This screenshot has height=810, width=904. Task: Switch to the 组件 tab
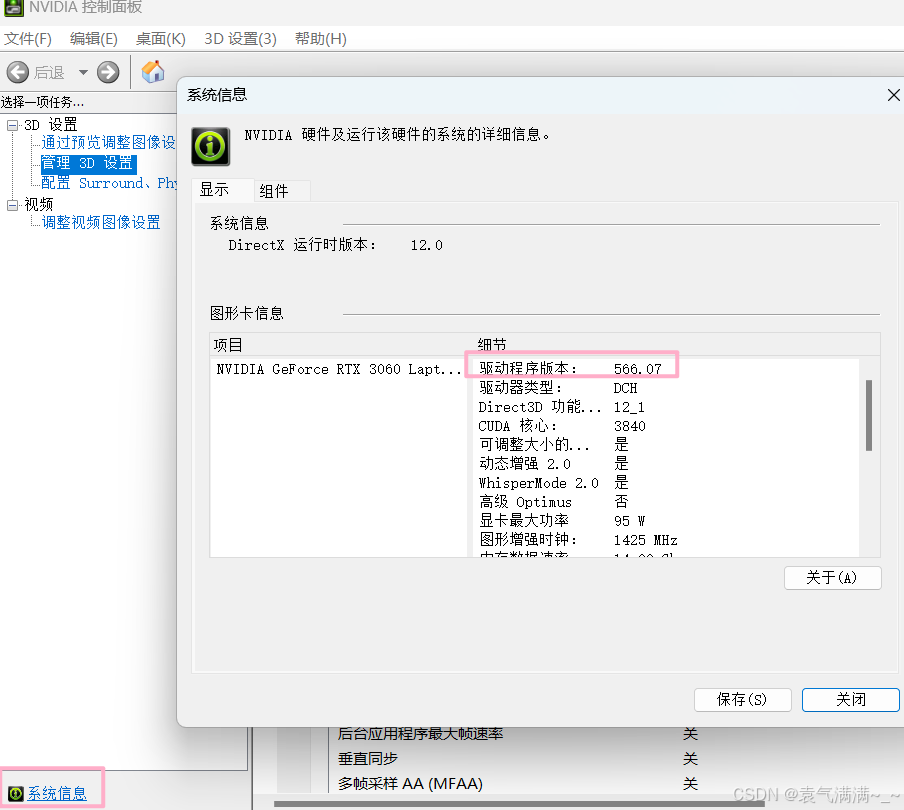click(282, 191)
